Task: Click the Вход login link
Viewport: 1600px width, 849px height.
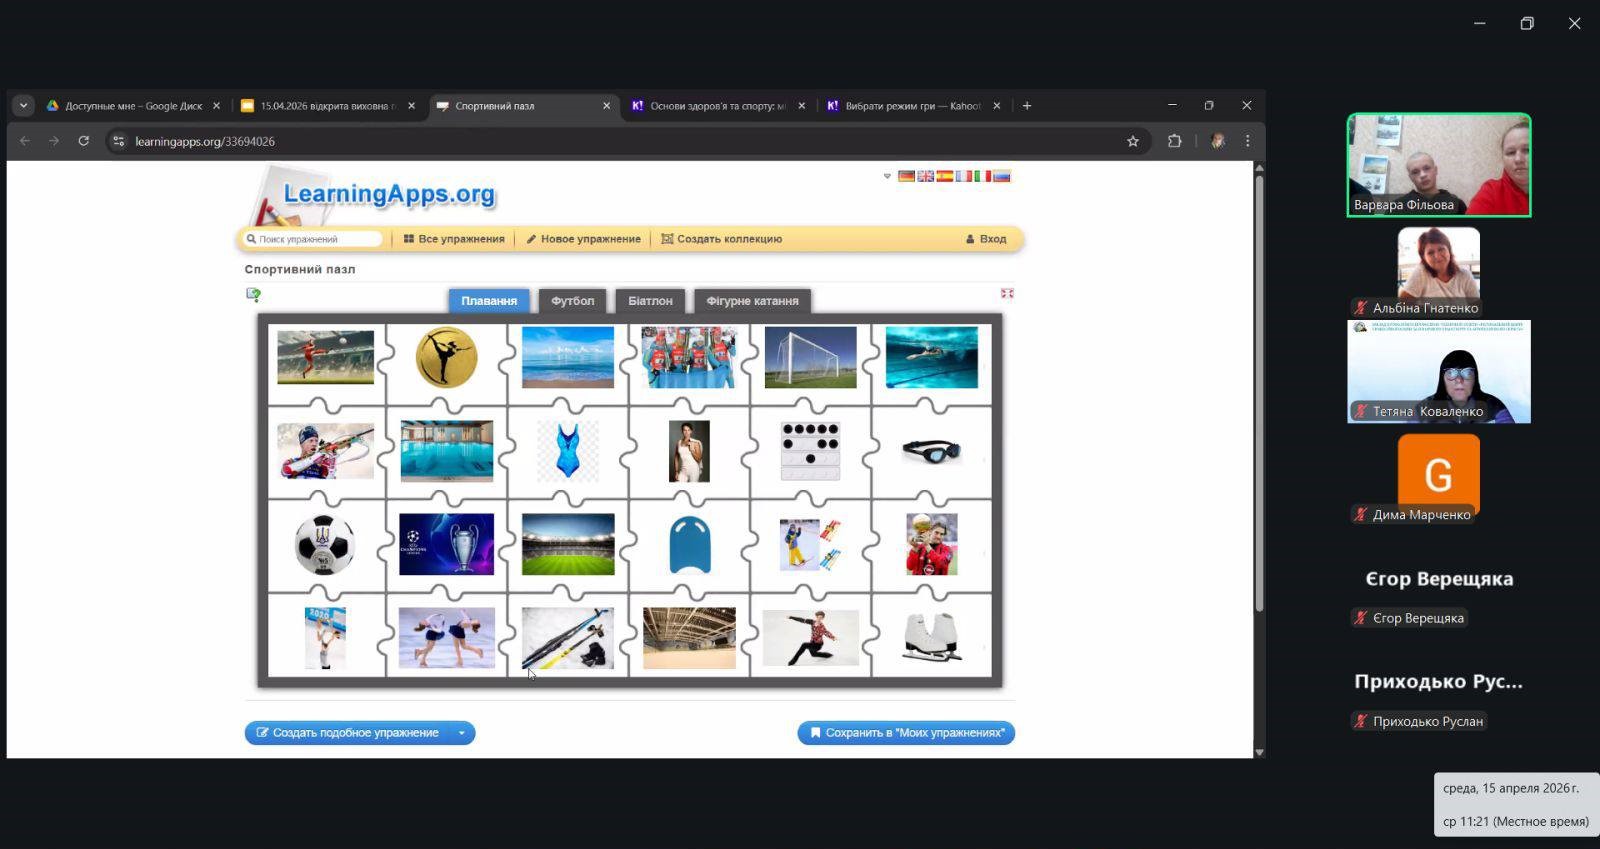Action: (986, 239)
